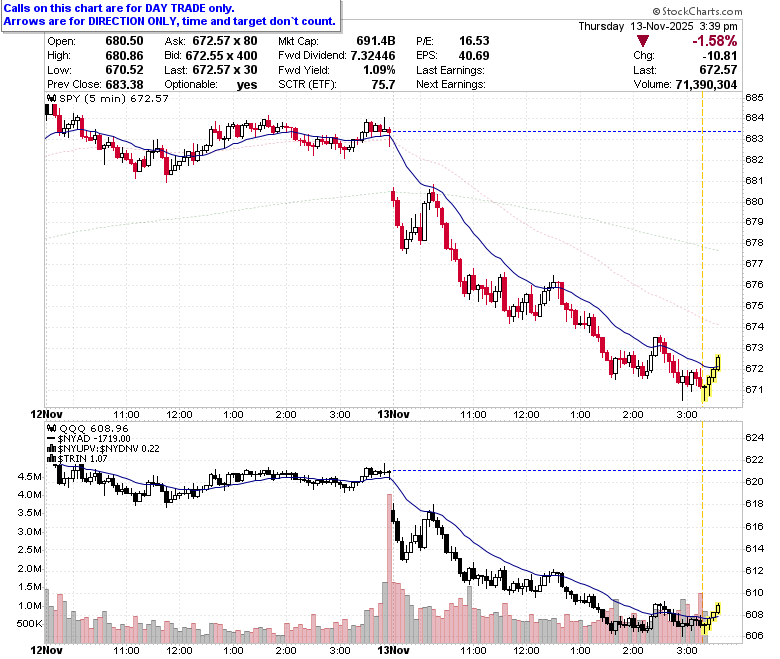780x659 pixels.
Task: Click the P/E value 16.53
Action: point(474,41)
